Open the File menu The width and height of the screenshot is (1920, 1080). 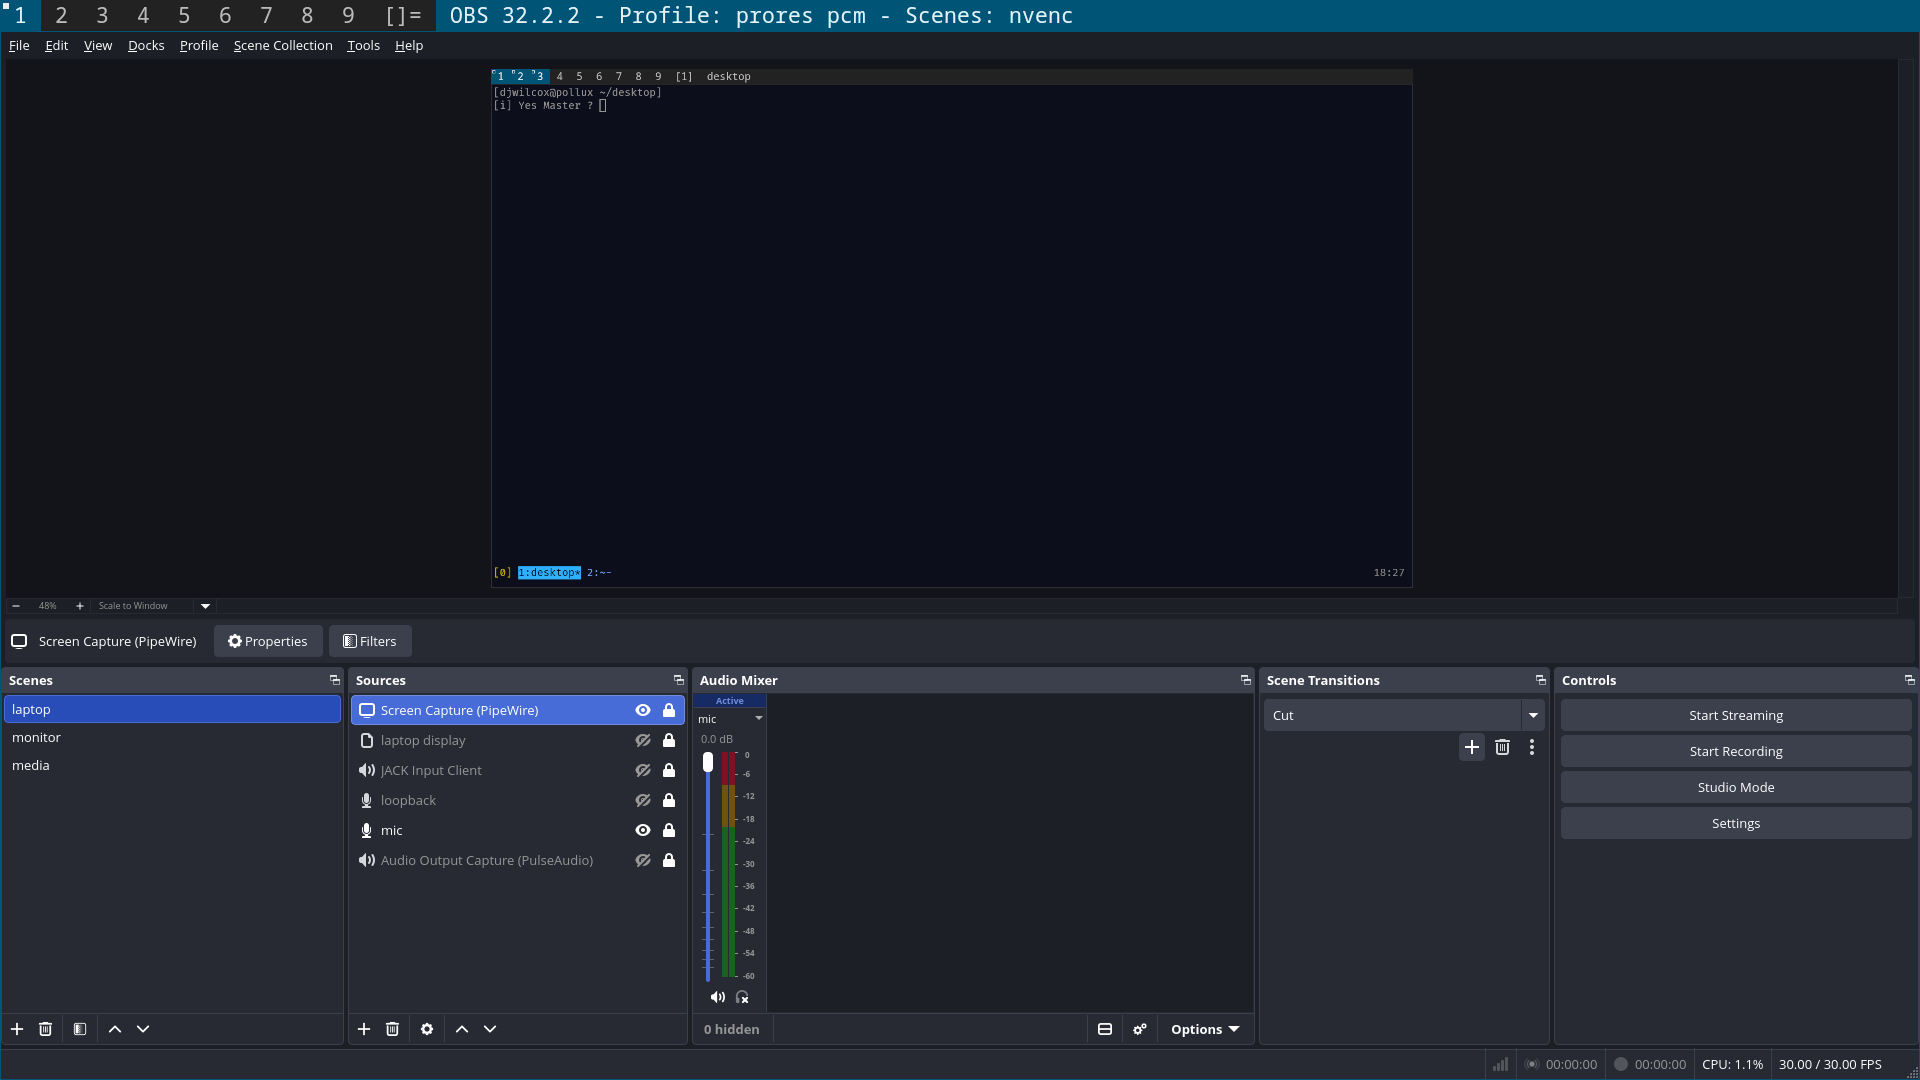pos(19,45)
